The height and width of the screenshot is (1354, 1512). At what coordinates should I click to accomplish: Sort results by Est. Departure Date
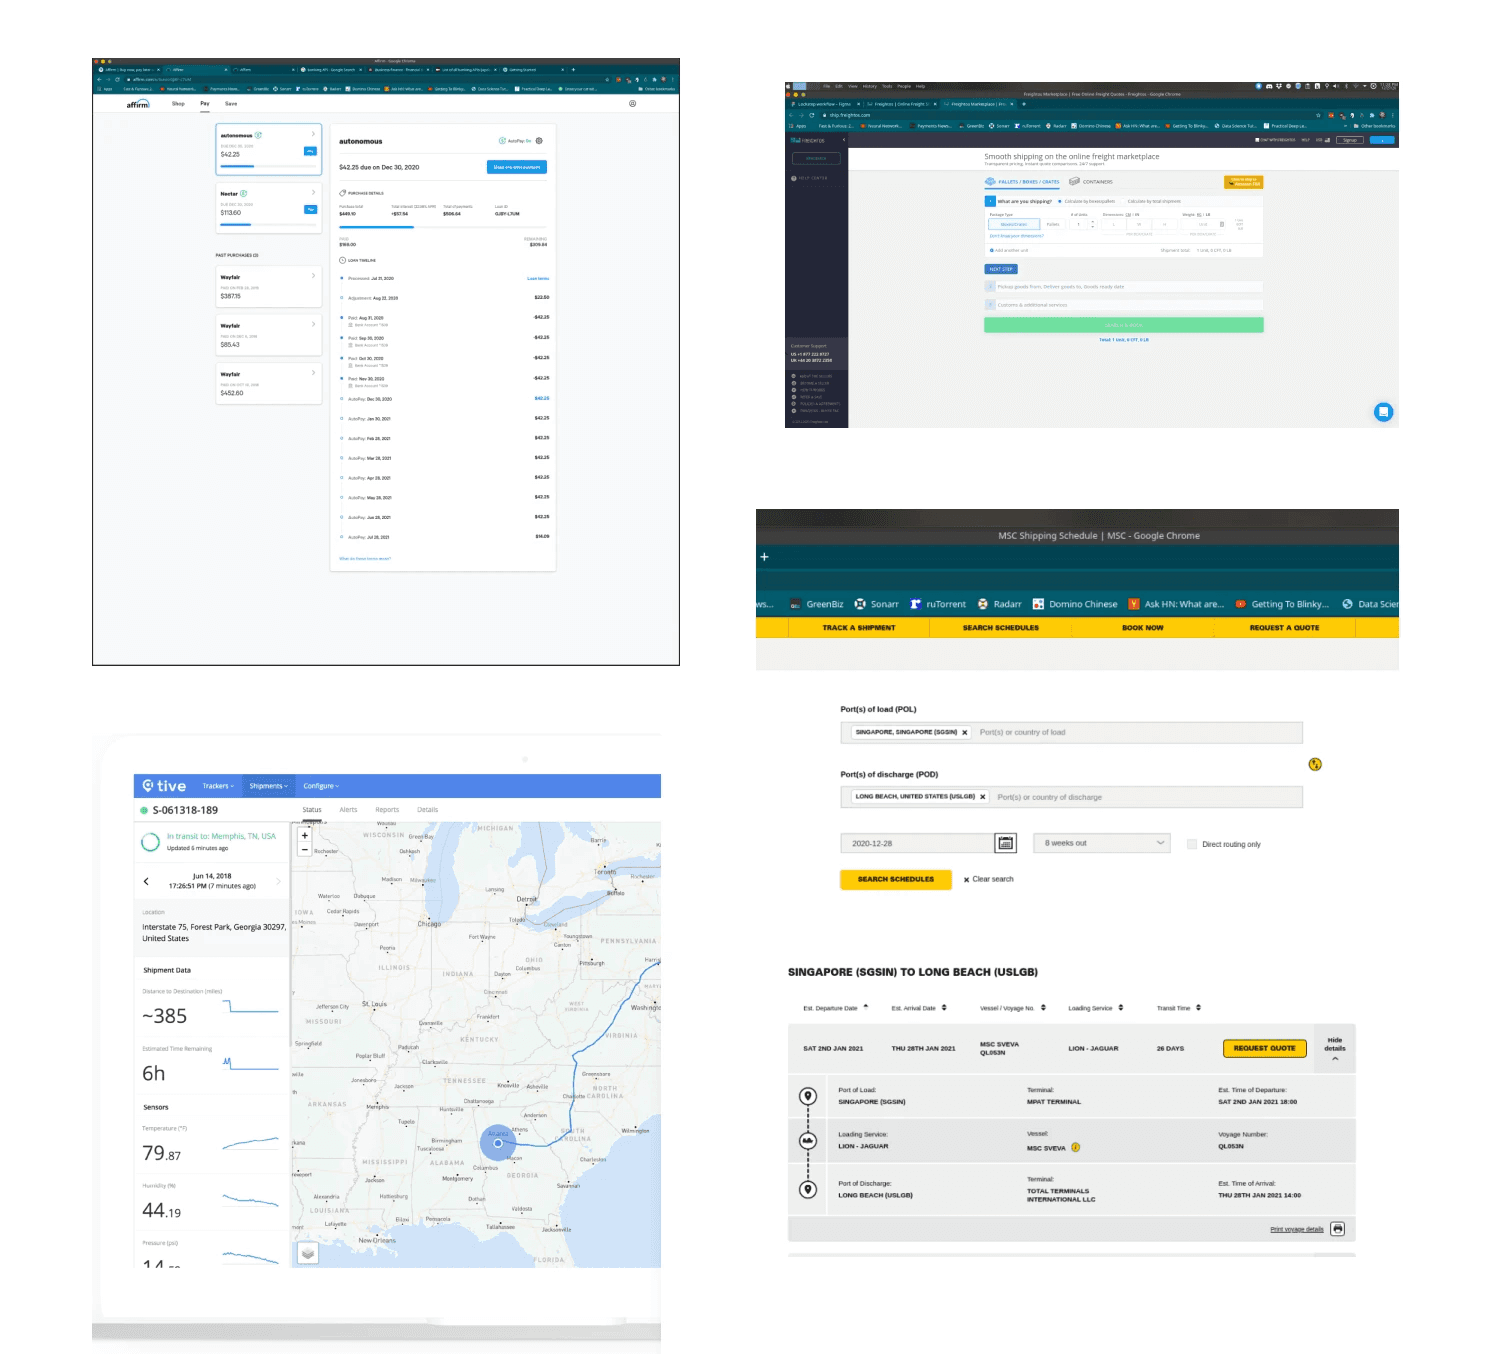pyautogui.click(x=836, y=1008)
